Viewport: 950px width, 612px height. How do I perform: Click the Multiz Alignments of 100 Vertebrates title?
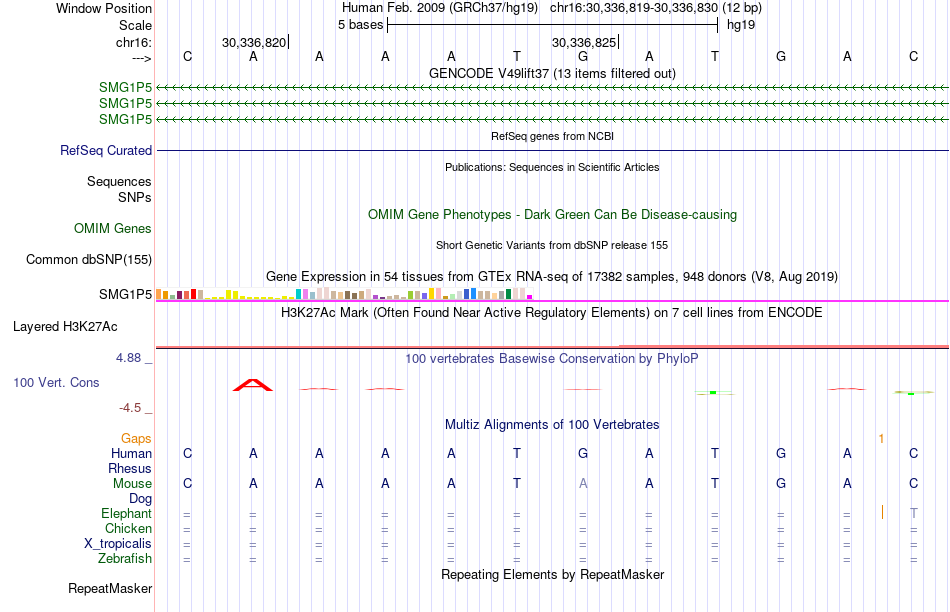point(552,425)
